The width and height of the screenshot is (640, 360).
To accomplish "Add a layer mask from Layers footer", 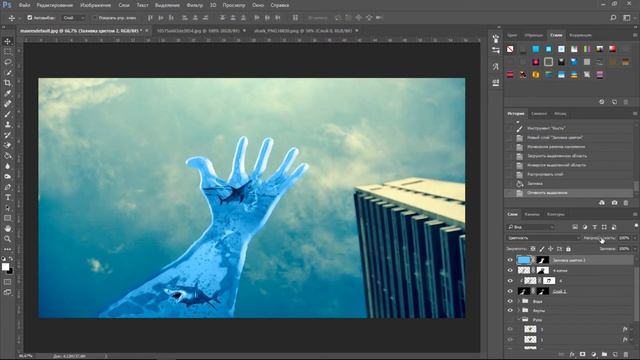I will click(x=582, y=354).
